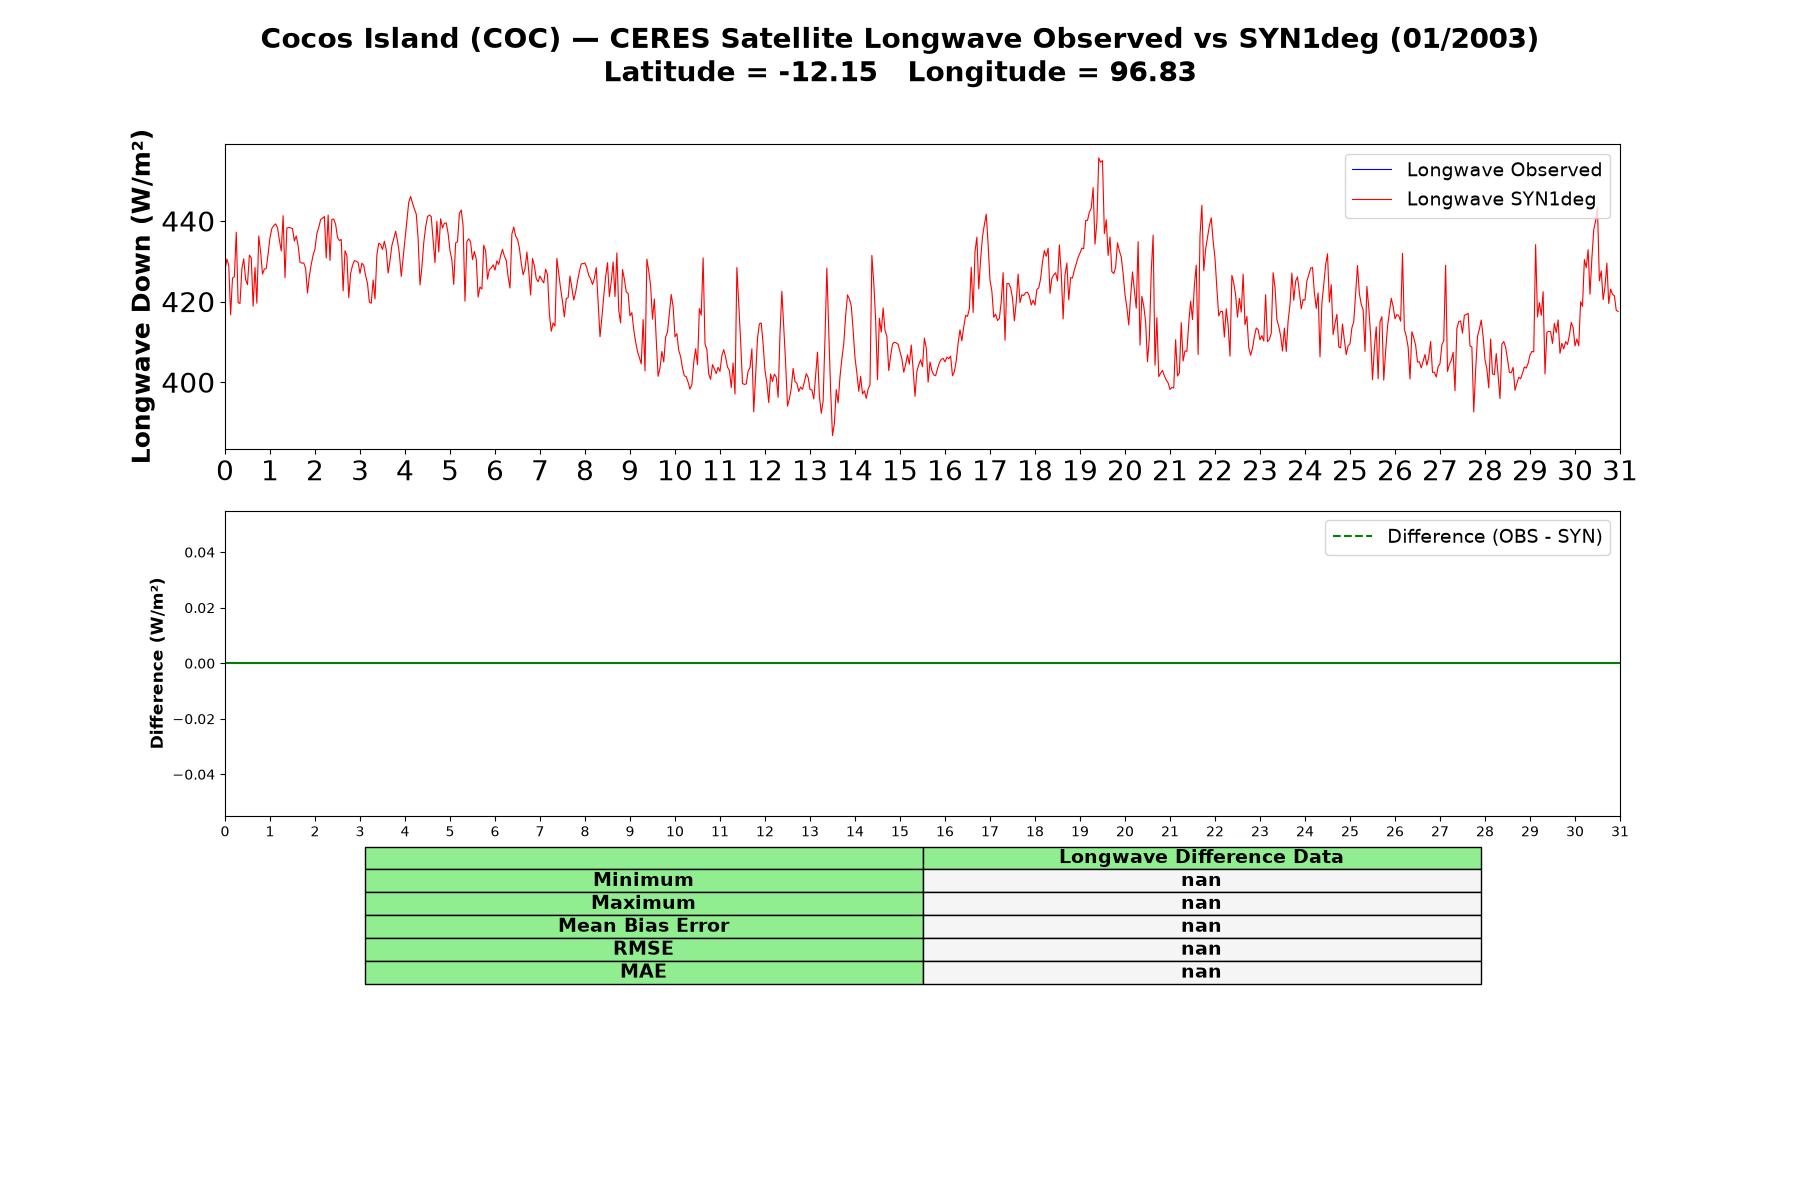Click the nan value beside Minimum
Viewport: 1800px width, 1200px height.
pyautogui.click(x=1201, y=880)
